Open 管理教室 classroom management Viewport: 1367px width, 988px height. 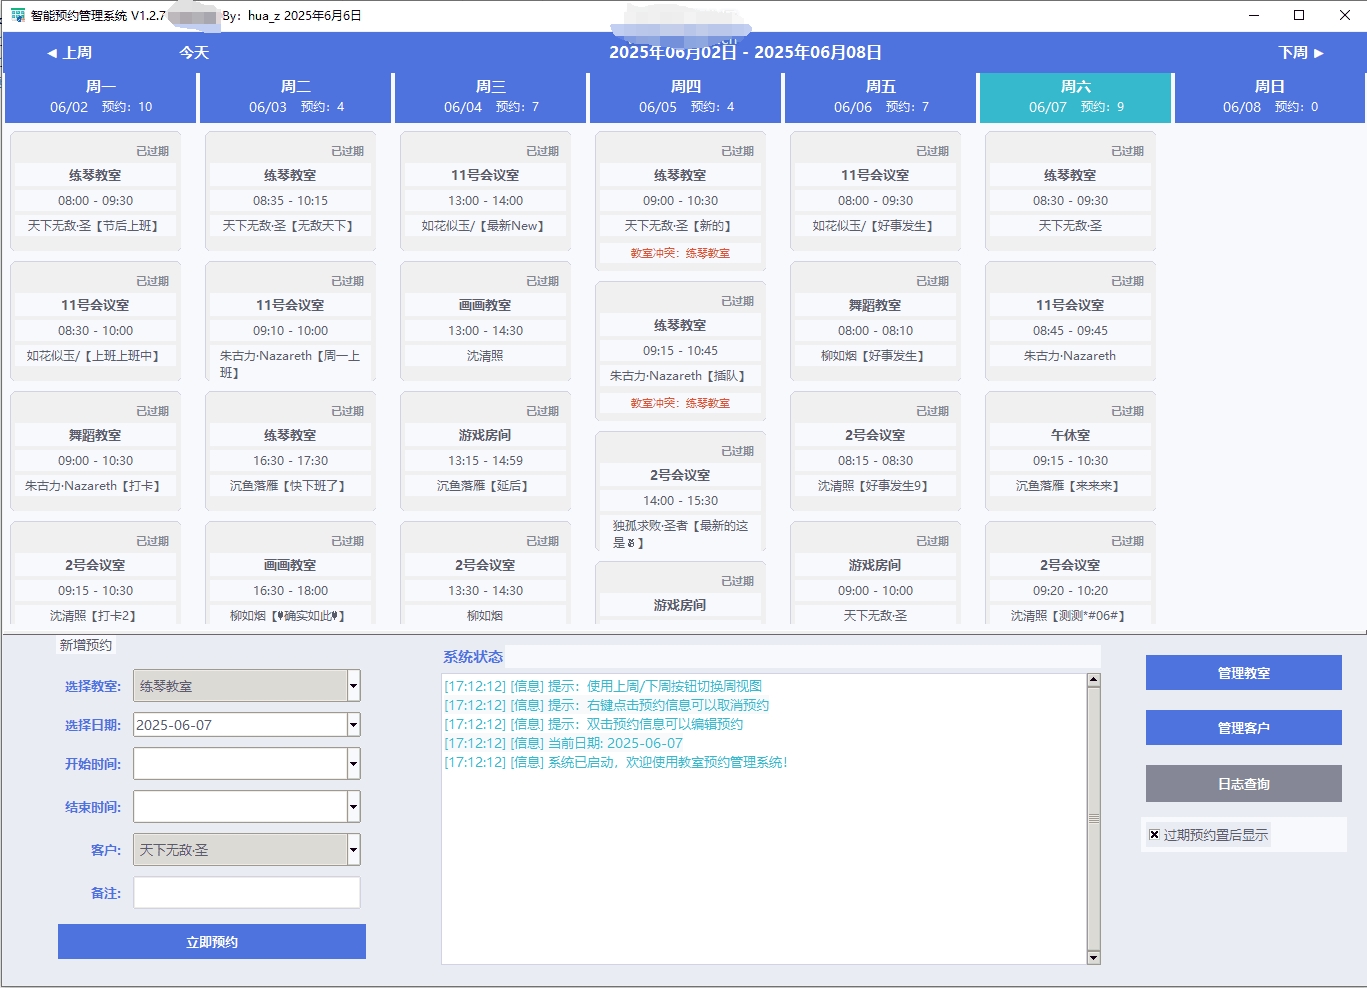[x=1243, y=672]
